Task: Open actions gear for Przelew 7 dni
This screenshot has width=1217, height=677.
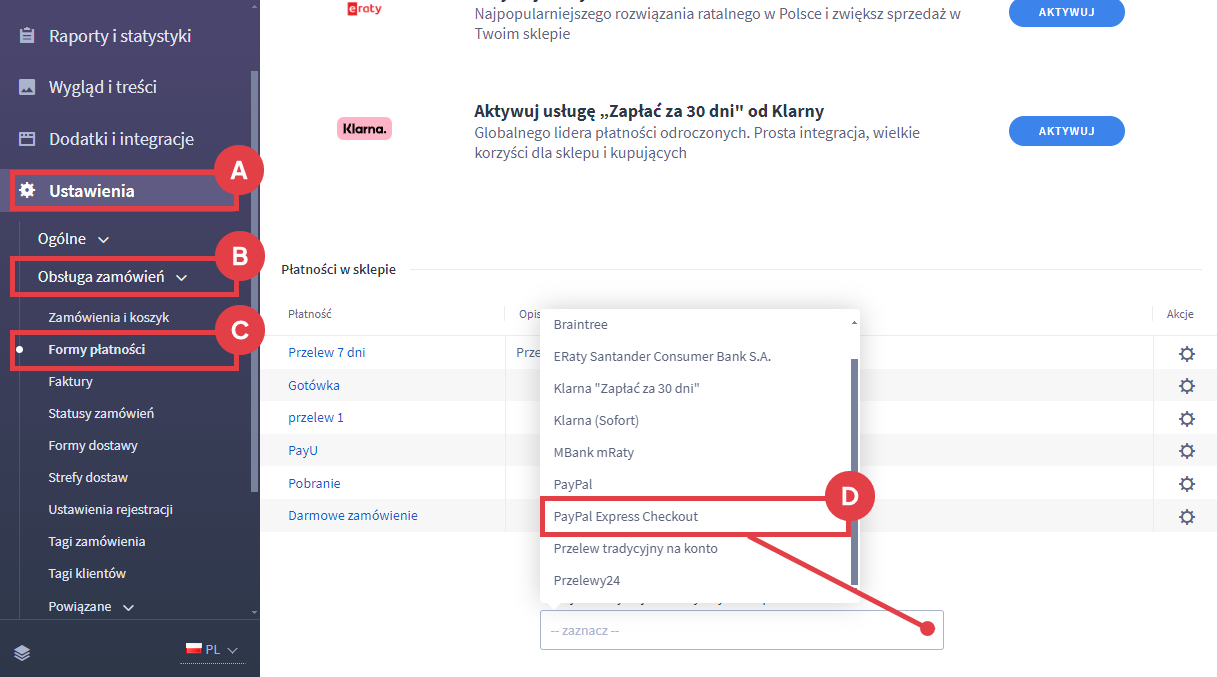Action: pos(1186,354)
